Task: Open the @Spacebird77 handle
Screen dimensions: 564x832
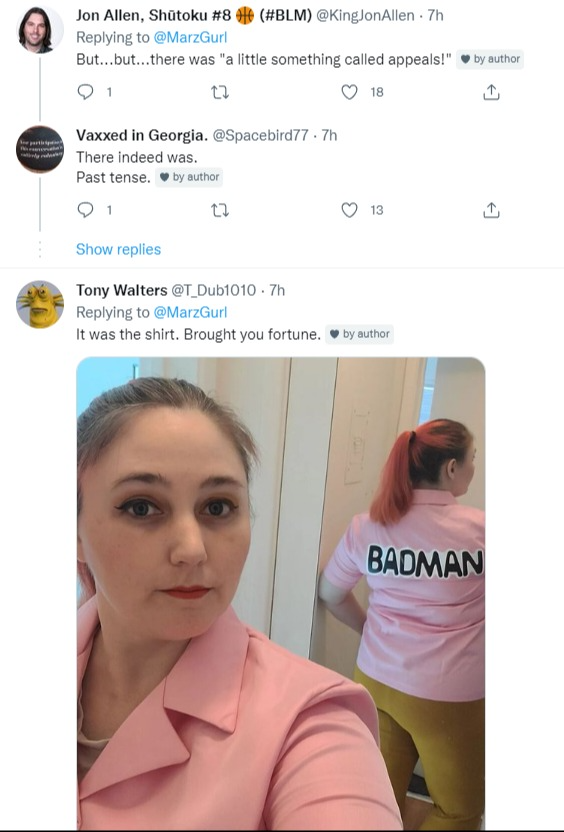Action: click(261, 135)
